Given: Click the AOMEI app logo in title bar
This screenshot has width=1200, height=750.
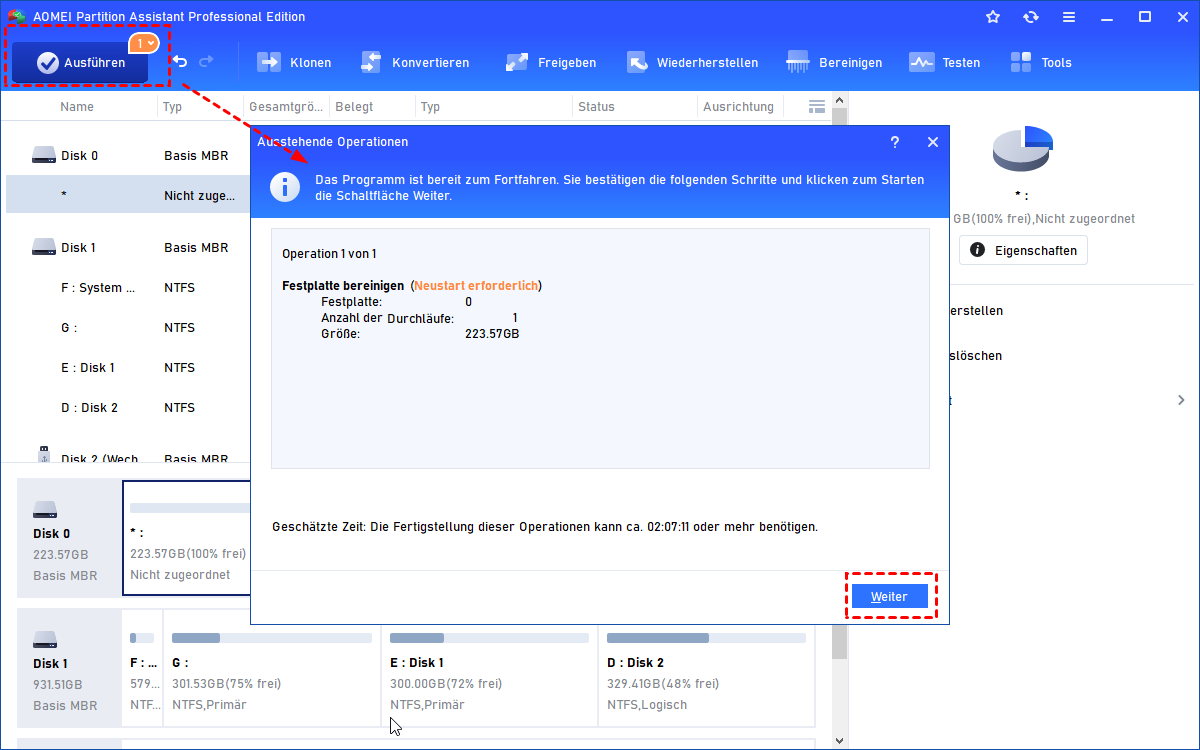Looking at the screenshot, I should pyautogui.click(x=16, y=17).
